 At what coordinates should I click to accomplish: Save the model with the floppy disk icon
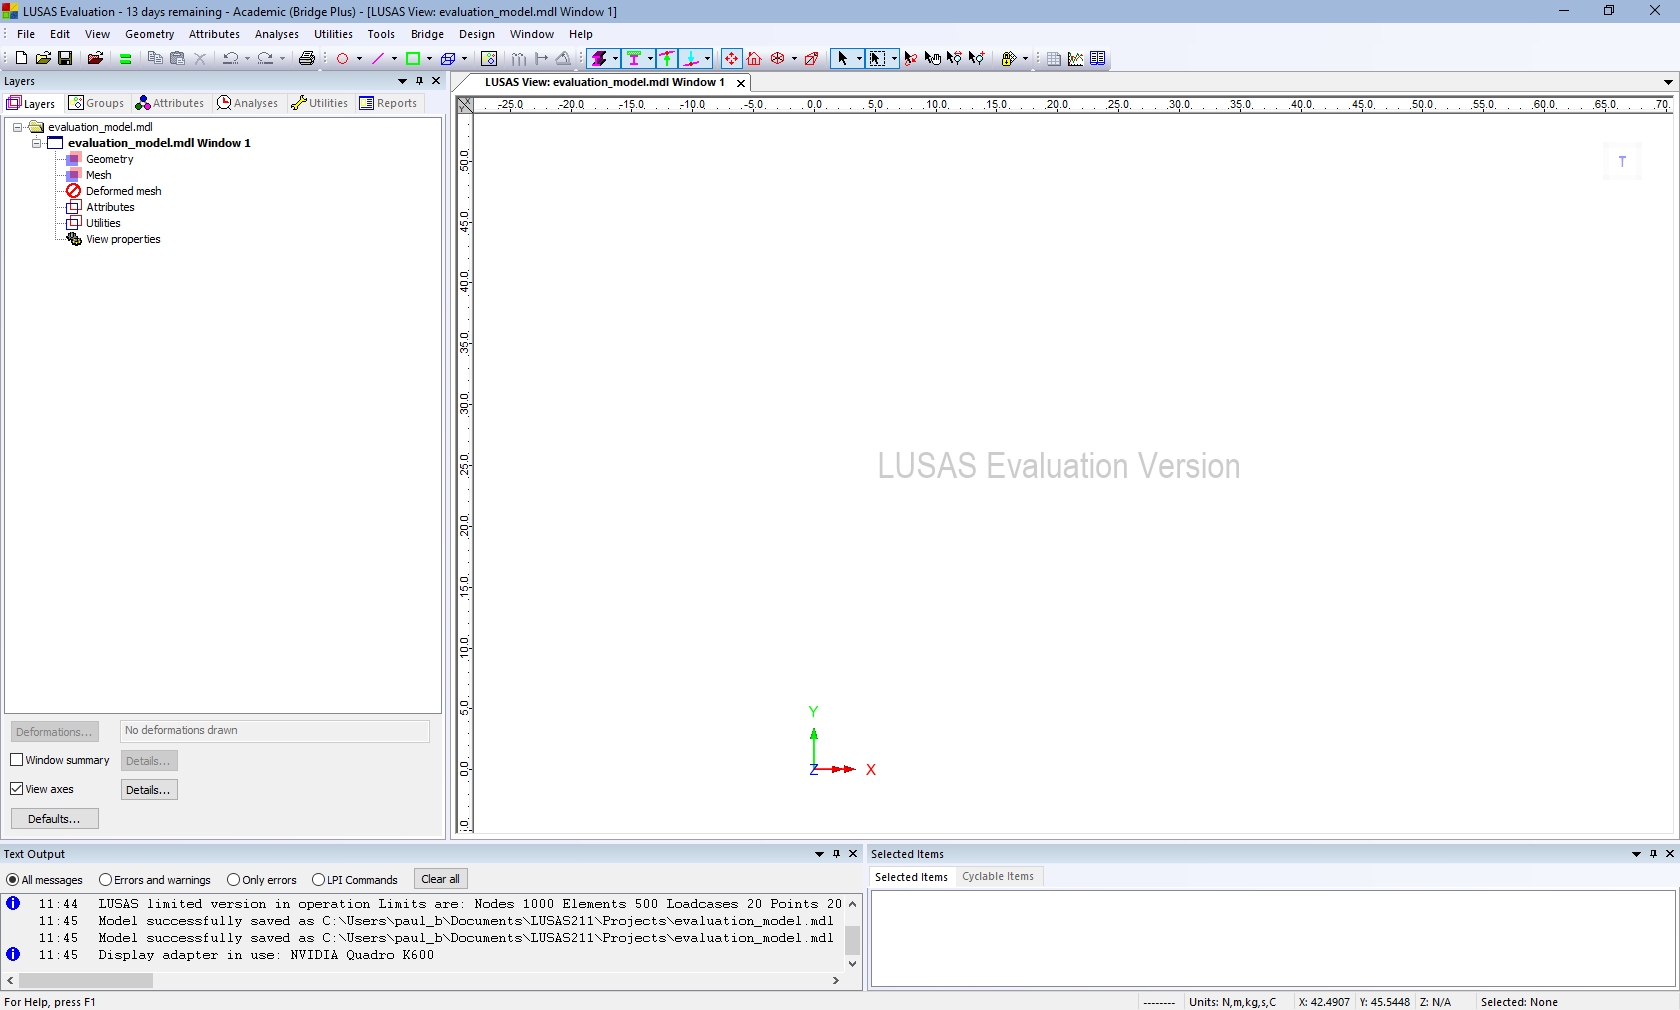(x=65, y=59)
